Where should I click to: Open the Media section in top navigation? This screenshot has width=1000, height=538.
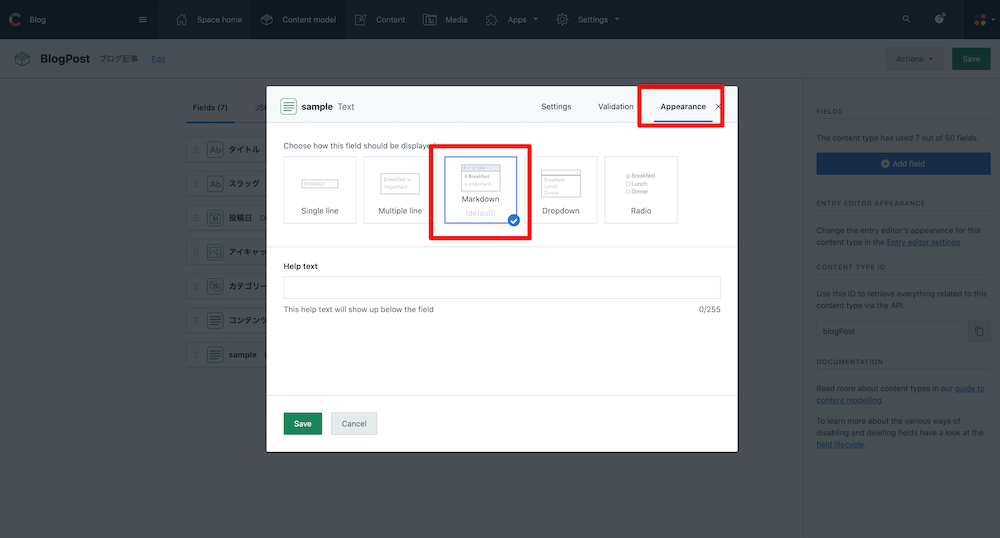click(445, 20)
